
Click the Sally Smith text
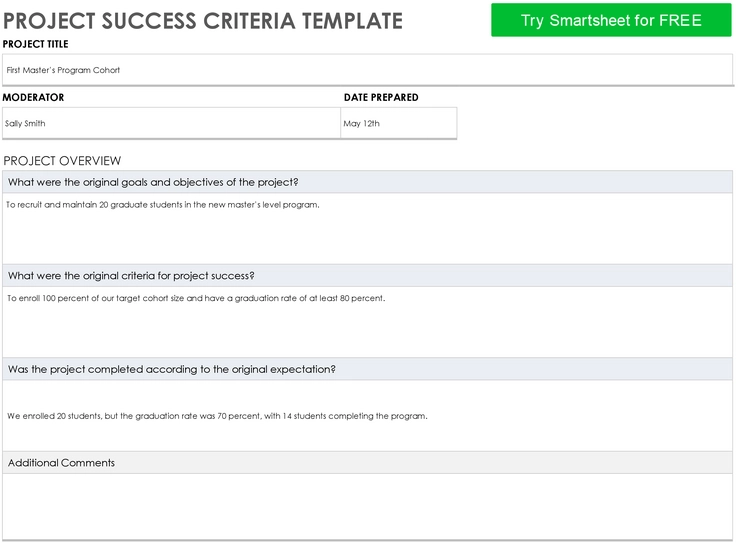coord(25,123)
